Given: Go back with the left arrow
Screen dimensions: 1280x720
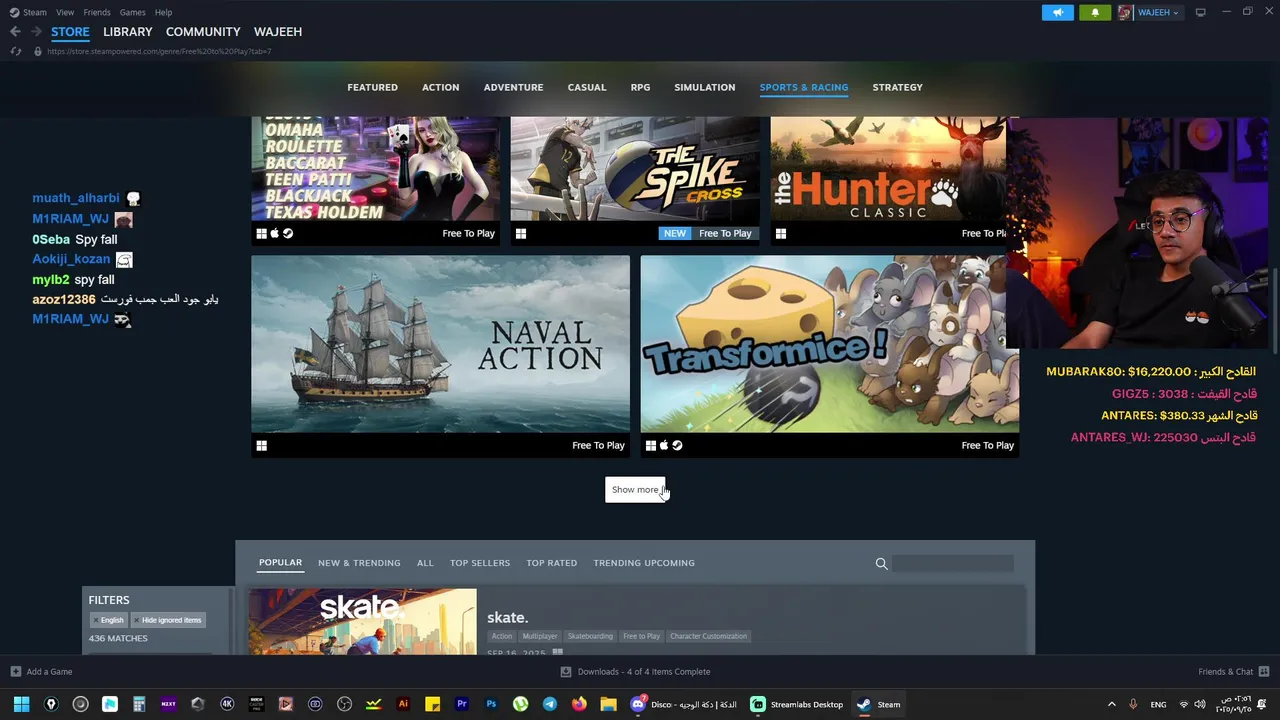Looking at the screenshot, I should click(15, 32).
